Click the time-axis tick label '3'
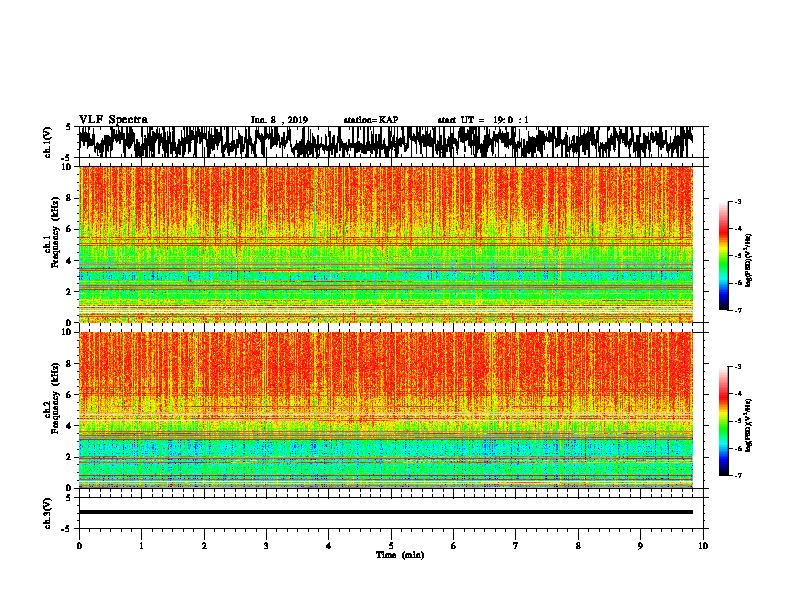This screenshot has width=792, height=612. [x=266, y=546]
